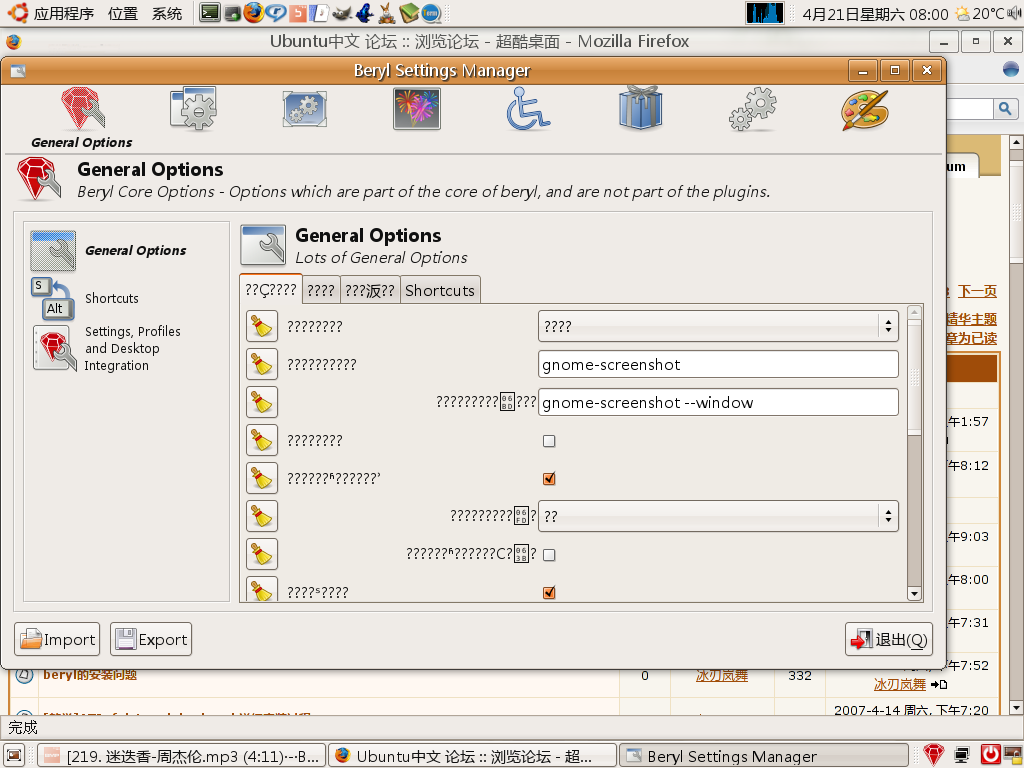1024x768 pixels.
Task: Select the General Options ruby category icon
Action: pyautogui.click(x=82, y=109)
